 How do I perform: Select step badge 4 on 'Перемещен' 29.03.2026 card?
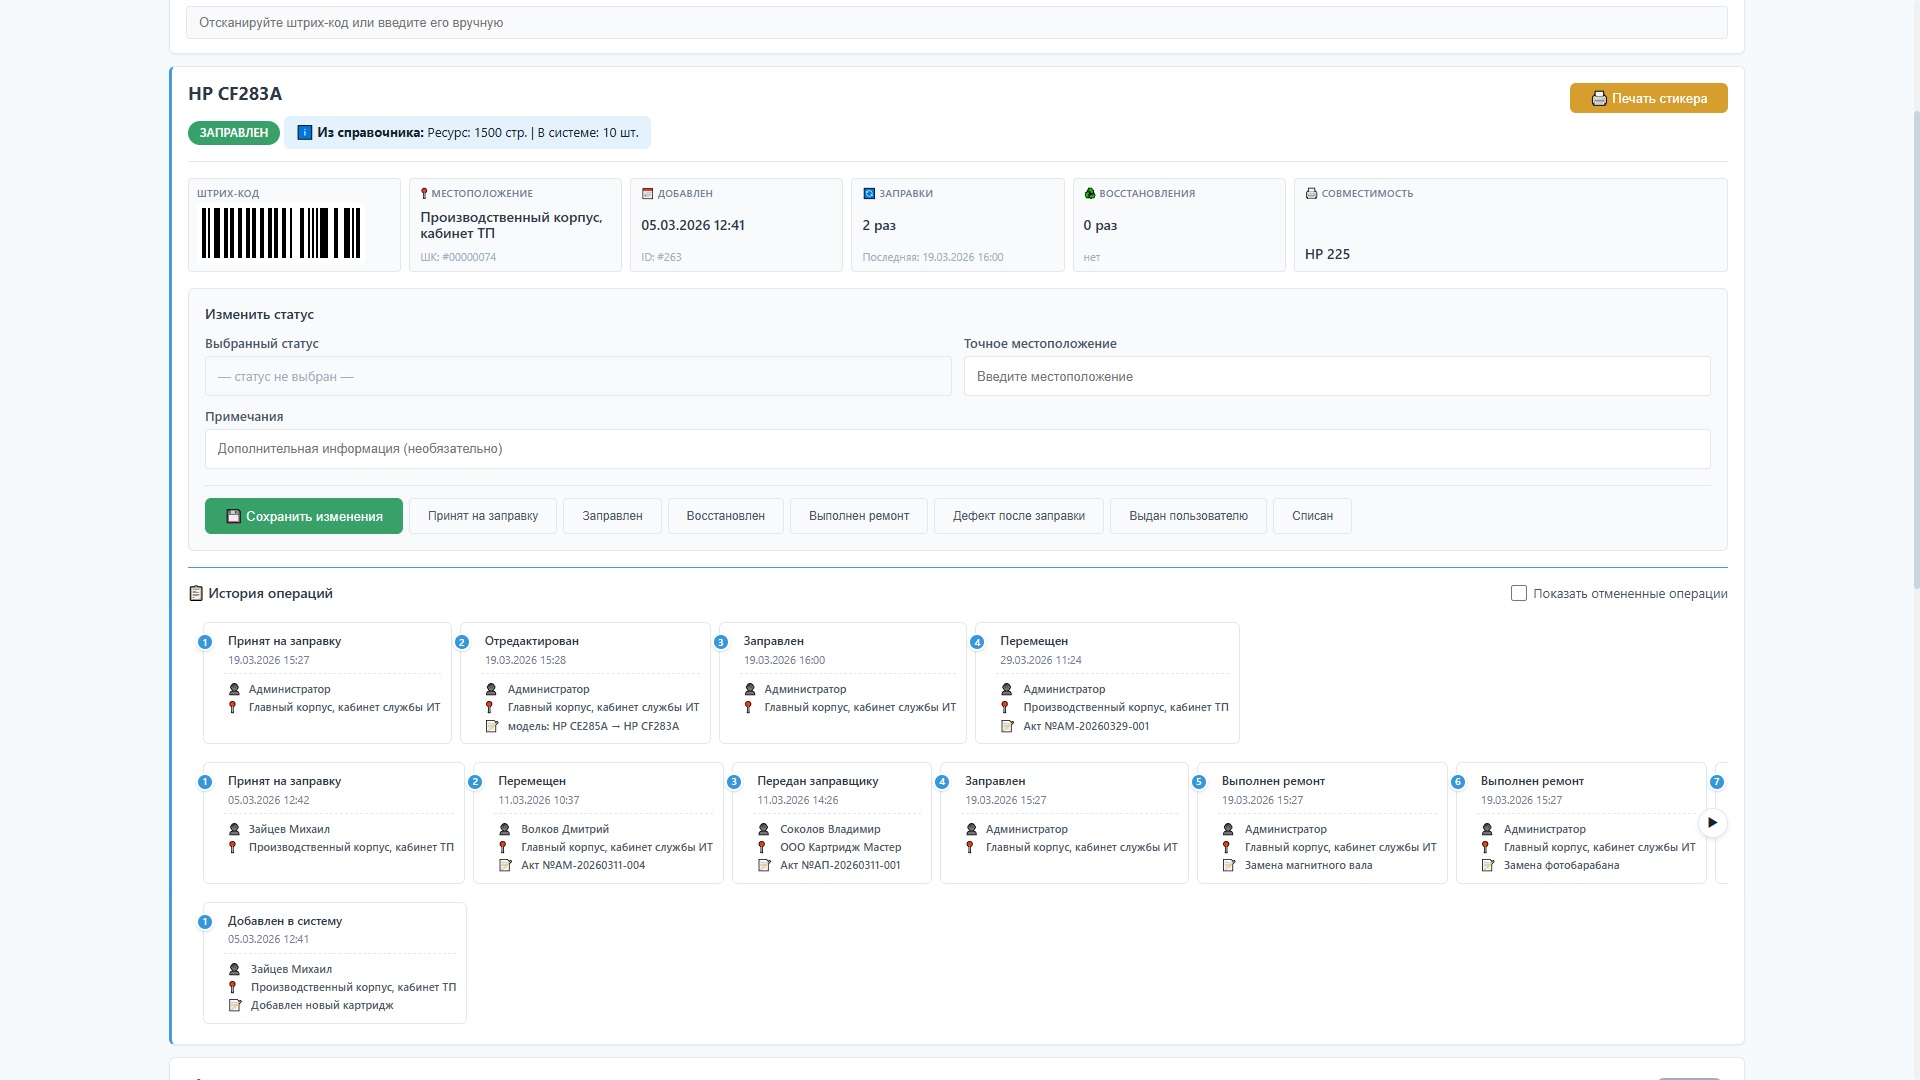[x=977, y=642]
